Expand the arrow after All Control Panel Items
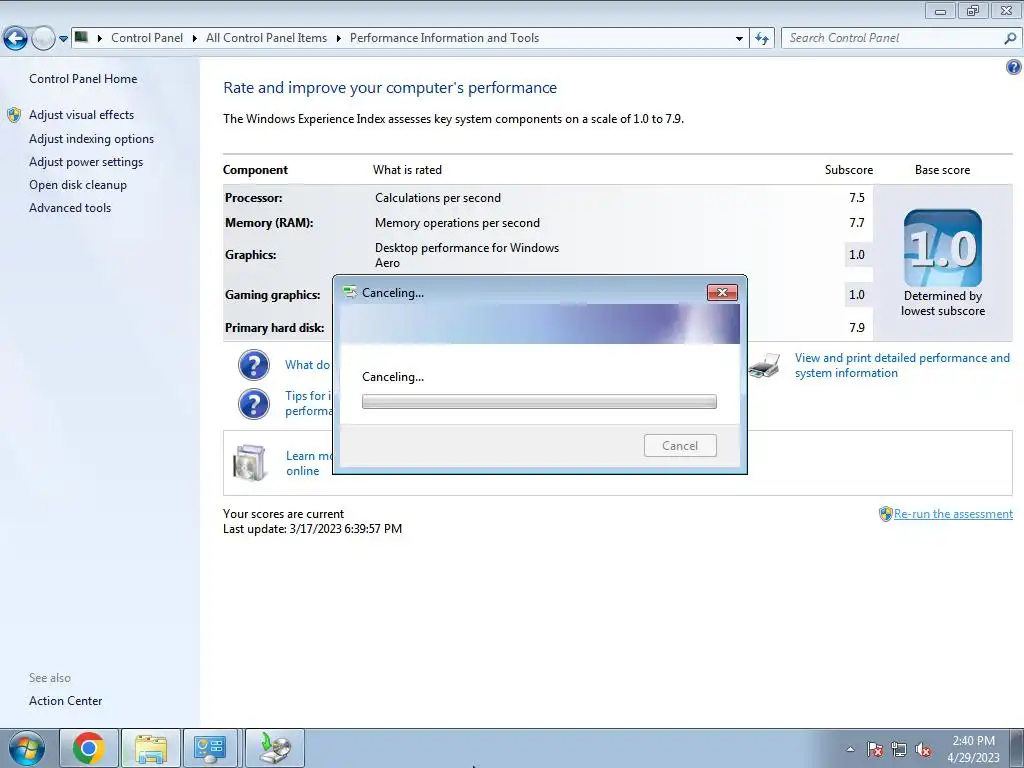The width and height of the screenshot is (1024, 768). pos(338,38)
